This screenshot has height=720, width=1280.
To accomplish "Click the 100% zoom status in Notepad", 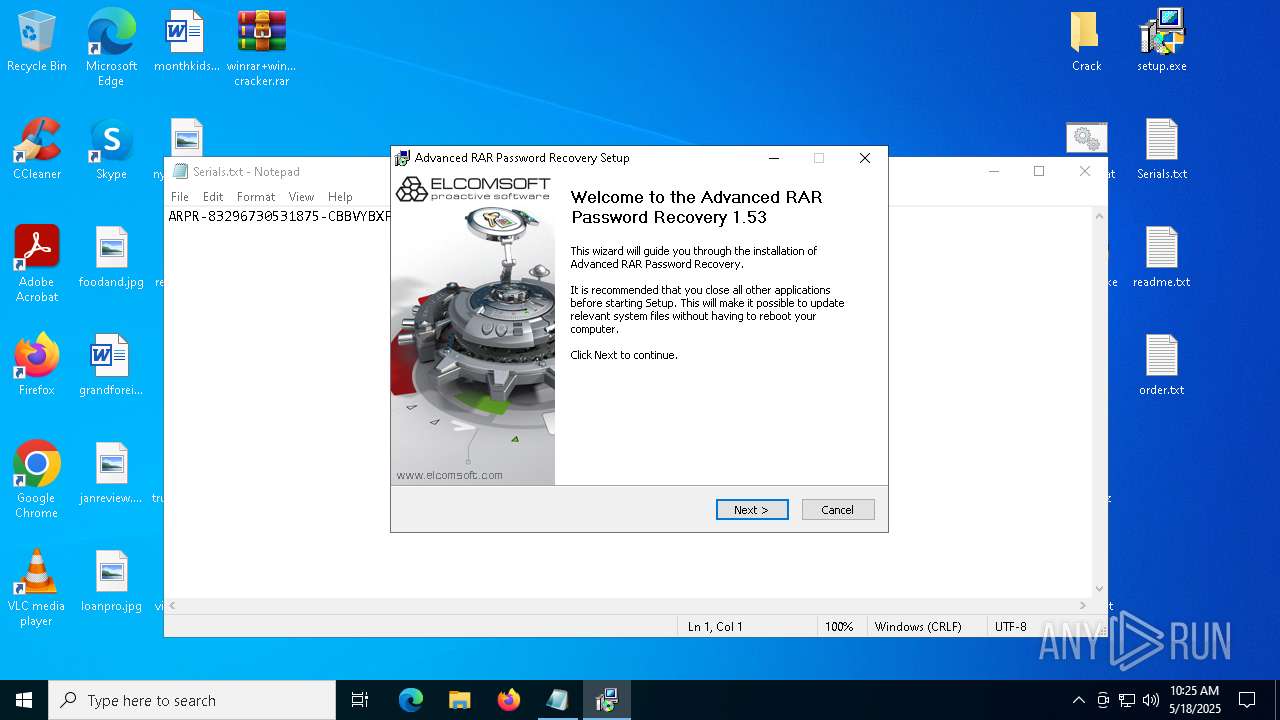I will (x=839, y=627).
